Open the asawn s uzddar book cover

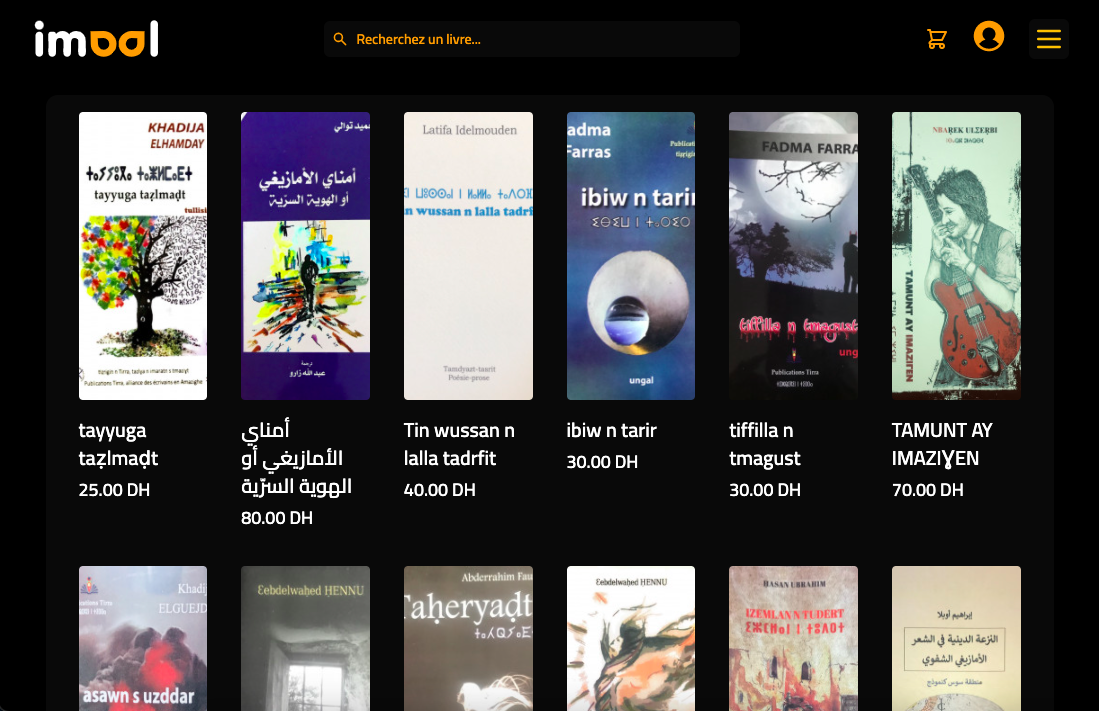(143, 638)
